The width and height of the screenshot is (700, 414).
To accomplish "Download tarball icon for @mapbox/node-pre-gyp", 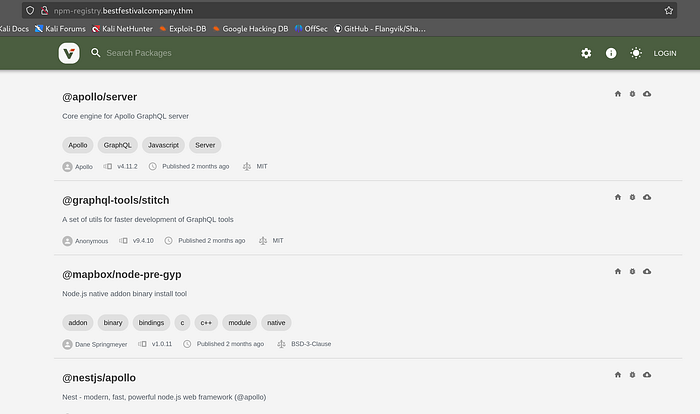I will [x=647, y=271].
